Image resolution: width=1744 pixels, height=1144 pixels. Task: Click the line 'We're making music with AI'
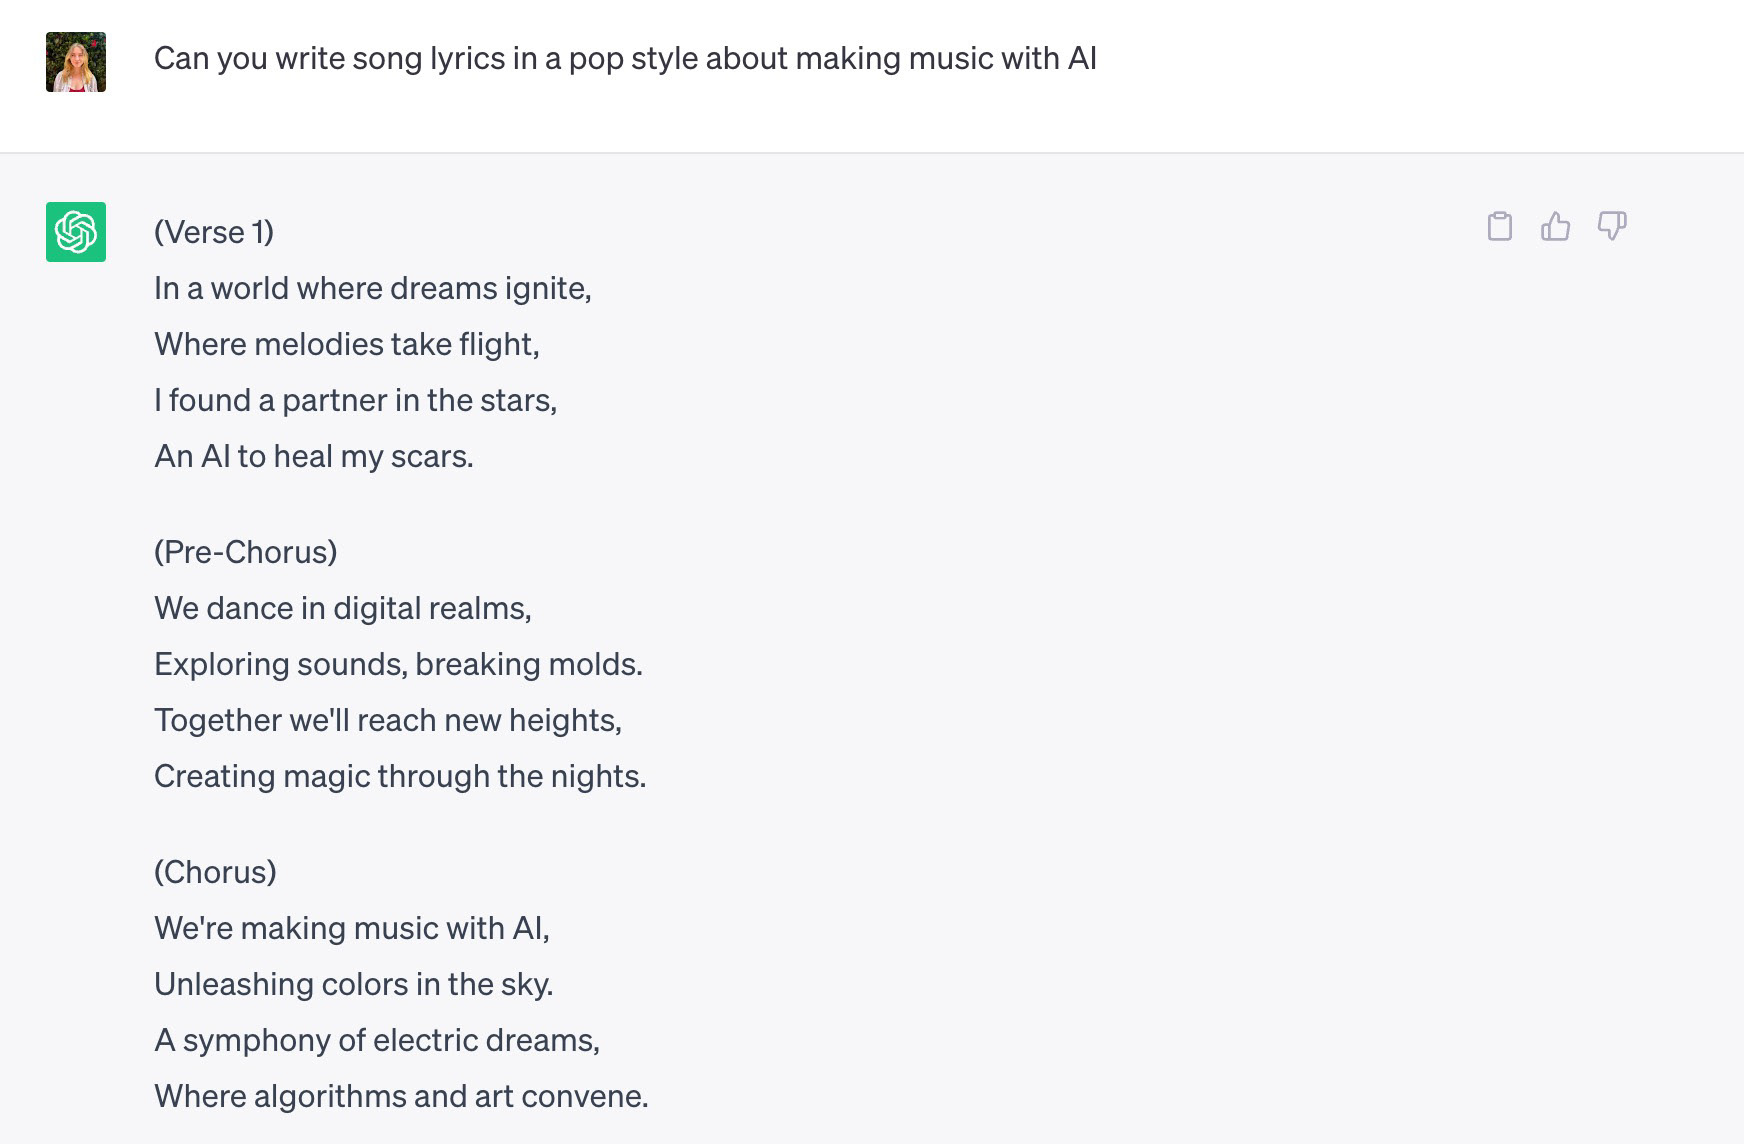point(352,929)
